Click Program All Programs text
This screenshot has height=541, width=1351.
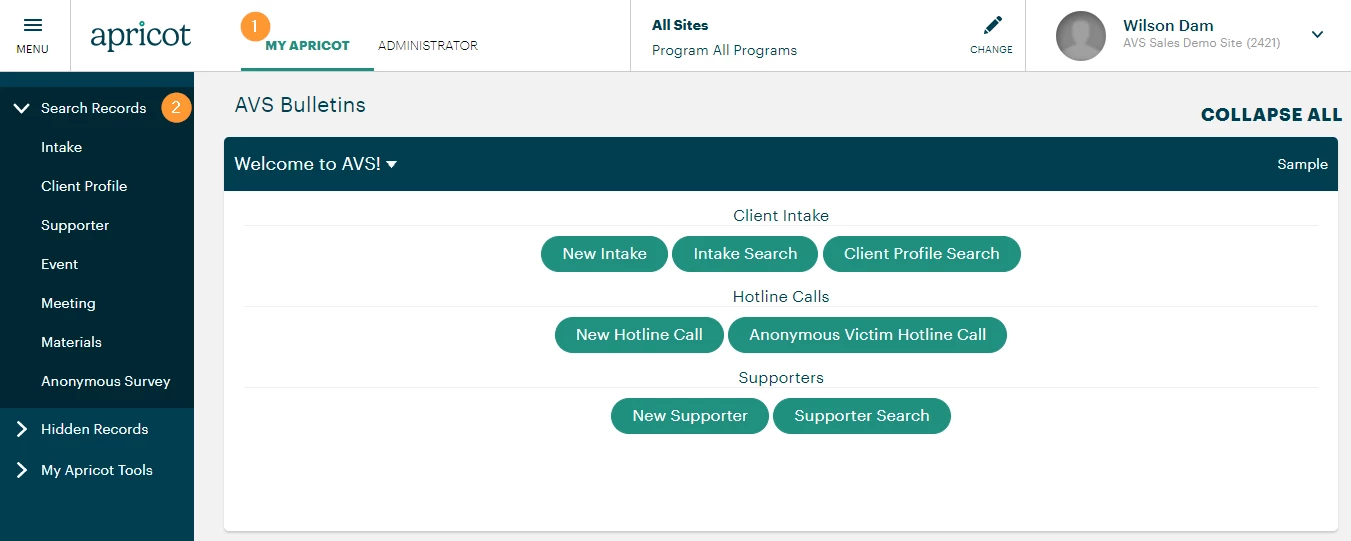click(x=724, y=50)
